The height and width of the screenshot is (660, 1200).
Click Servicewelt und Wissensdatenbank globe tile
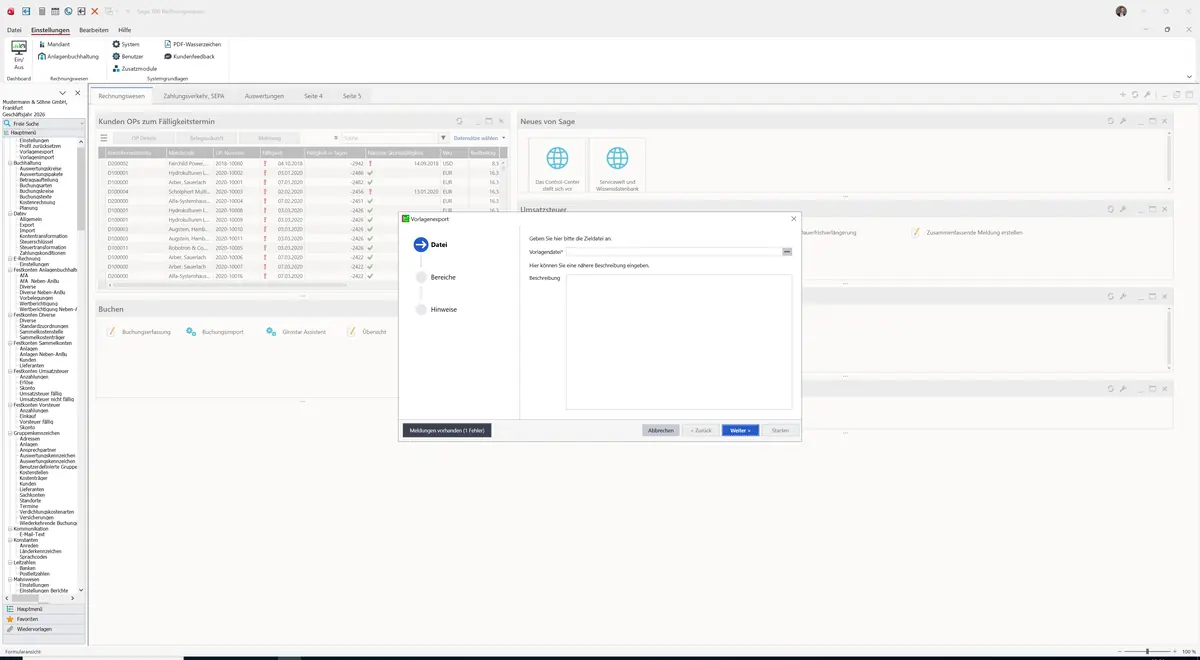point(617,166)
